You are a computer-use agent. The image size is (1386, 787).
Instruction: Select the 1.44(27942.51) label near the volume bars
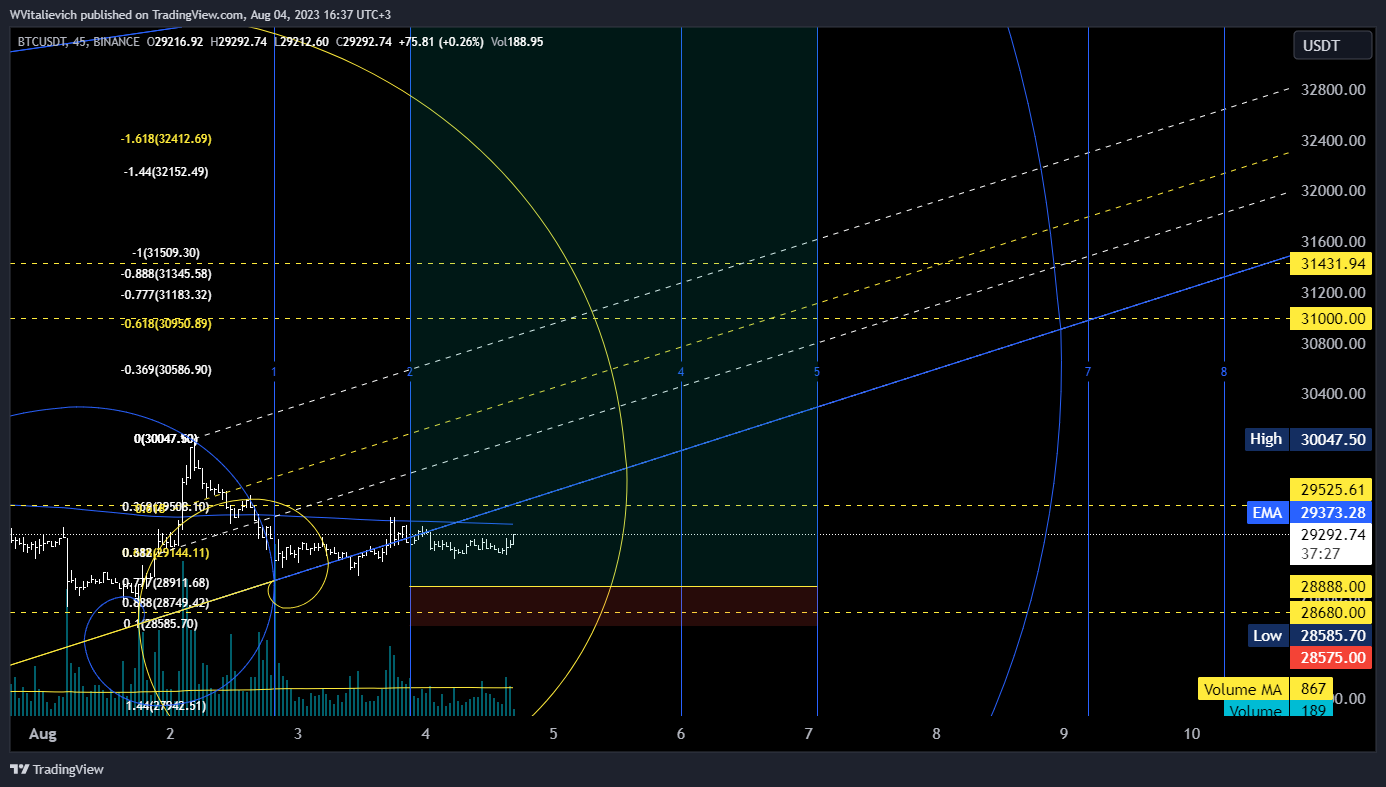coord(166,706)
